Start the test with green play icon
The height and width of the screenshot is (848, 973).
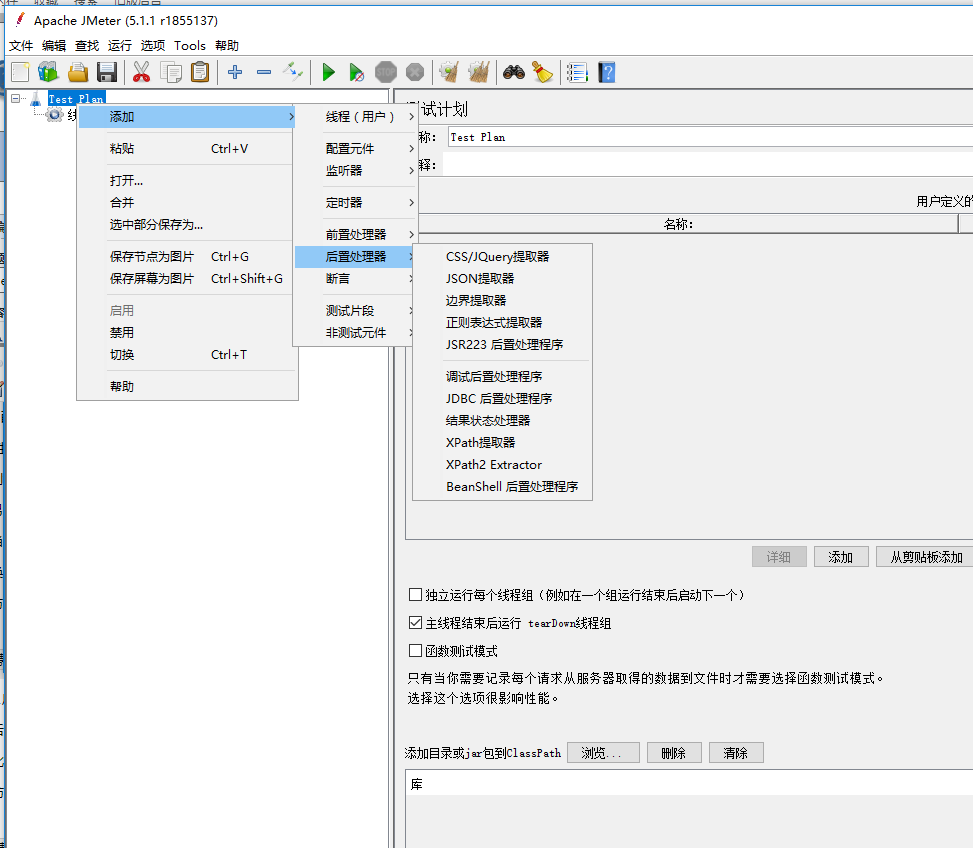(x=328, y=73)
